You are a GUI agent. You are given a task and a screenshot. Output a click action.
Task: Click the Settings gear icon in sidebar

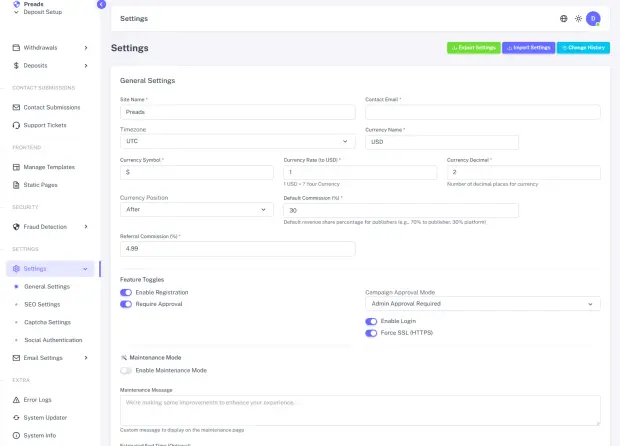(x=16, y=268)
